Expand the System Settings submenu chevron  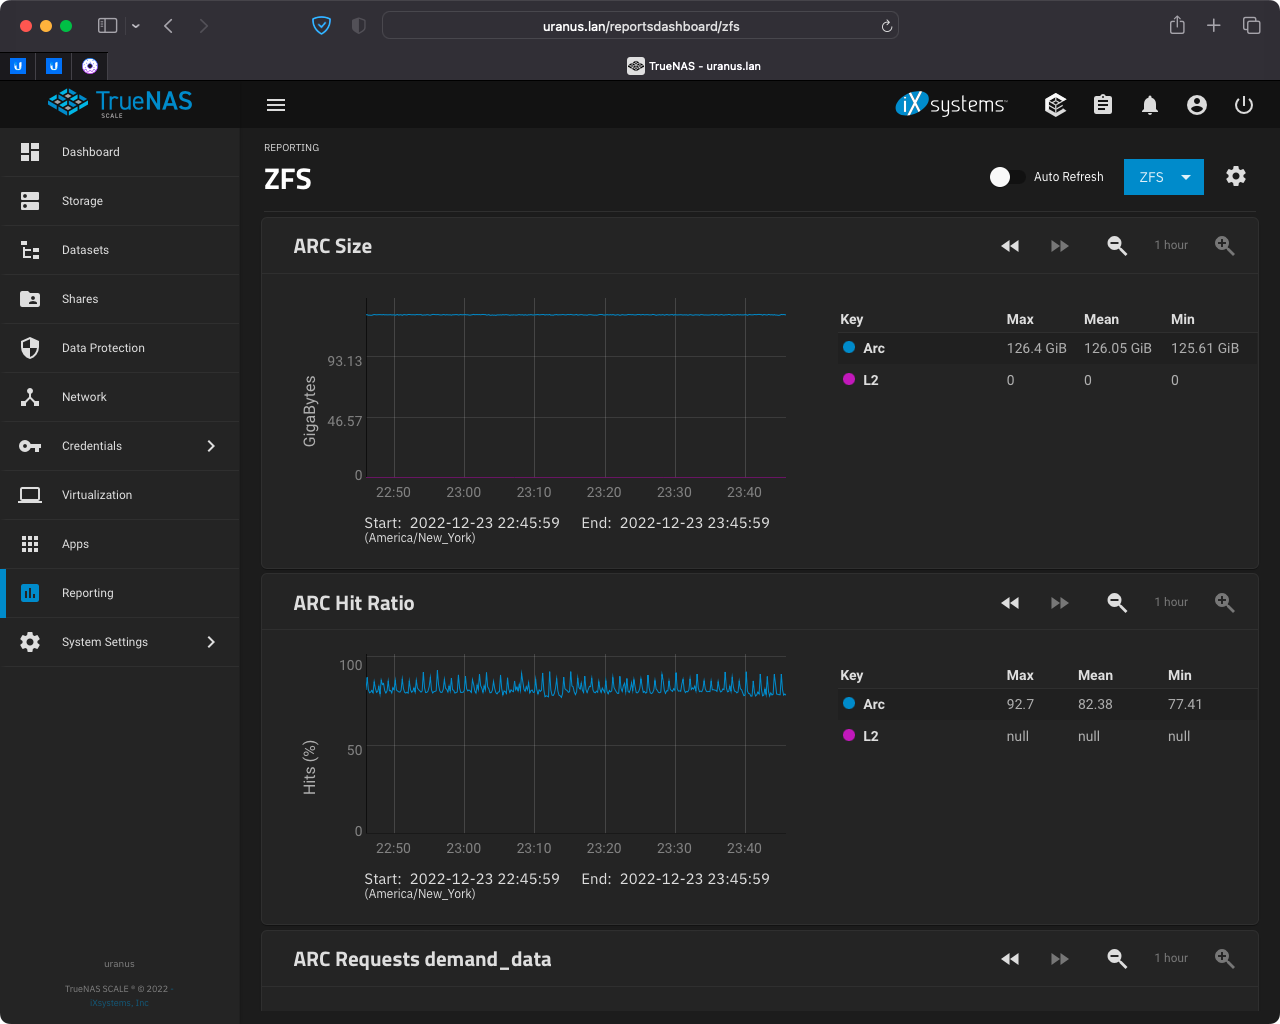tap(211, 642)
